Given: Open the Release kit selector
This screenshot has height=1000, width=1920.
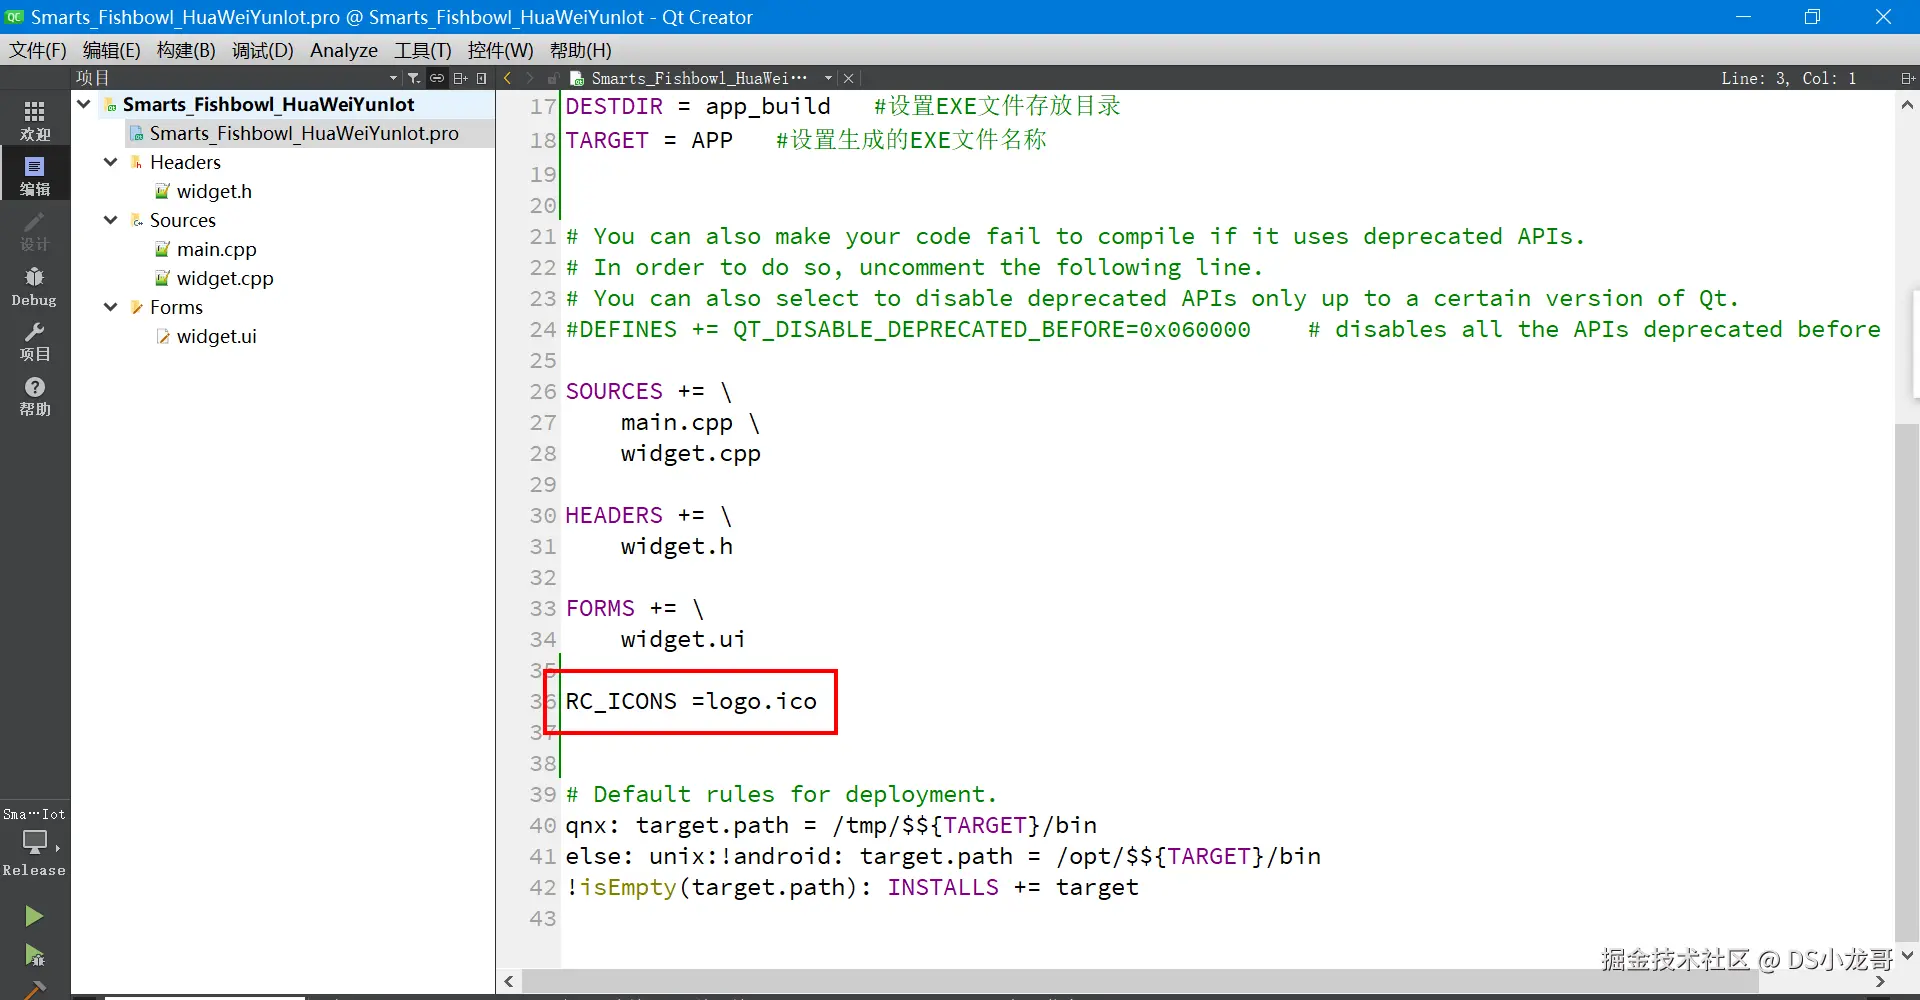Looking at the screenshot, I should 35,842.
